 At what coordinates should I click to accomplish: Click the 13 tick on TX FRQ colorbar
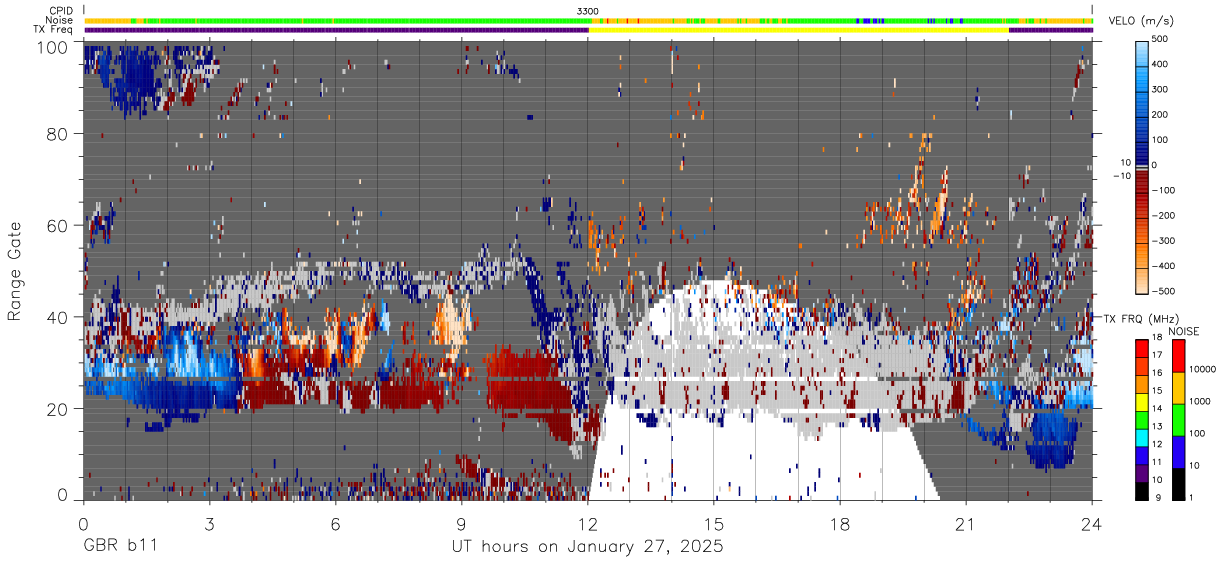(1158, 427)
